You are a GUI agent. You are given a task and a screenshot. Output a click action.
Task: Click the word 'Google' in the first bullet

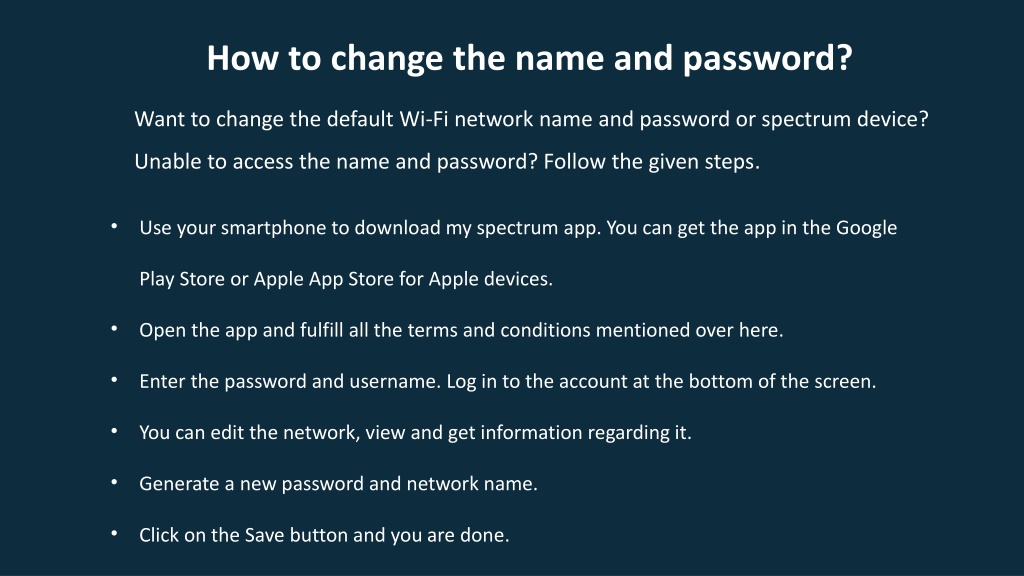click(x=867, y=228)
